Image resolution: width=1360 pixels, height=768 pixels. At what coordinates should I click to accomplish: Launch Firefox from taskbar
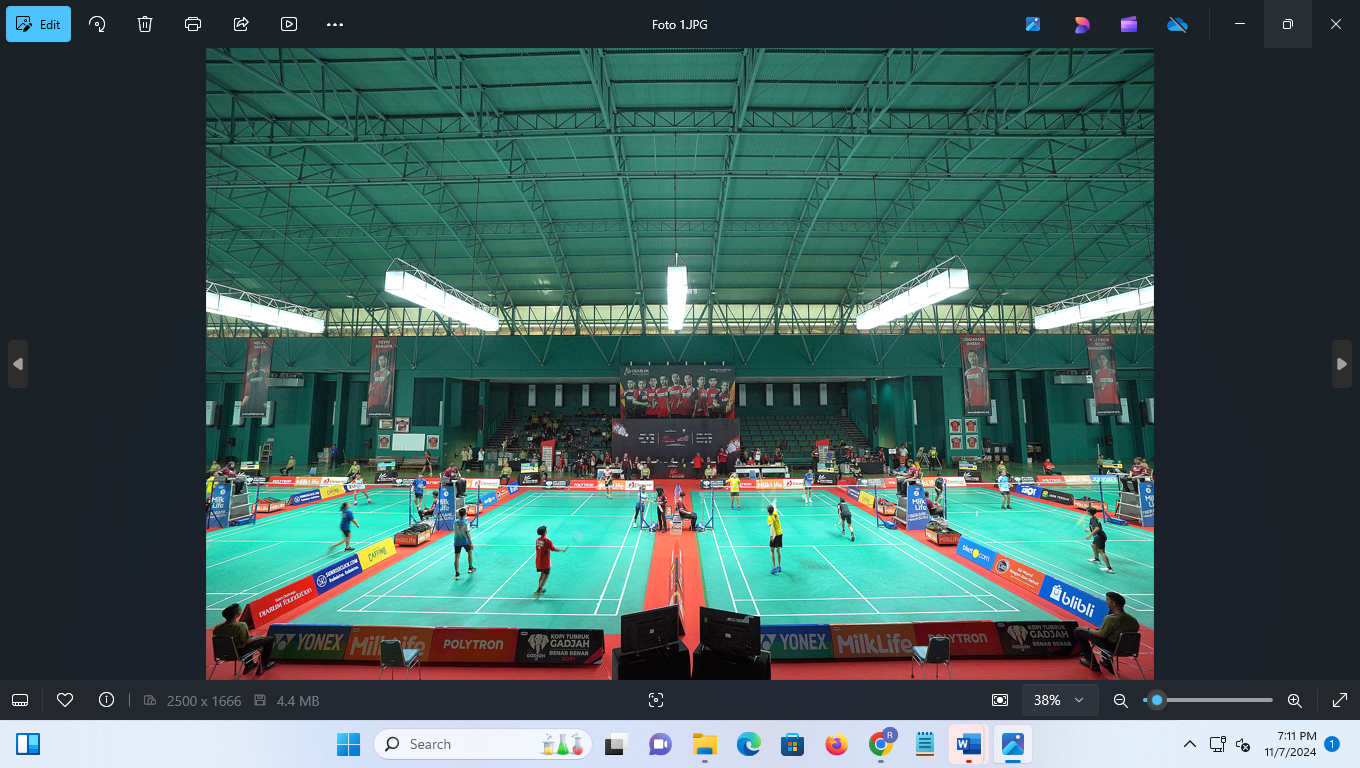pos(837,744)
